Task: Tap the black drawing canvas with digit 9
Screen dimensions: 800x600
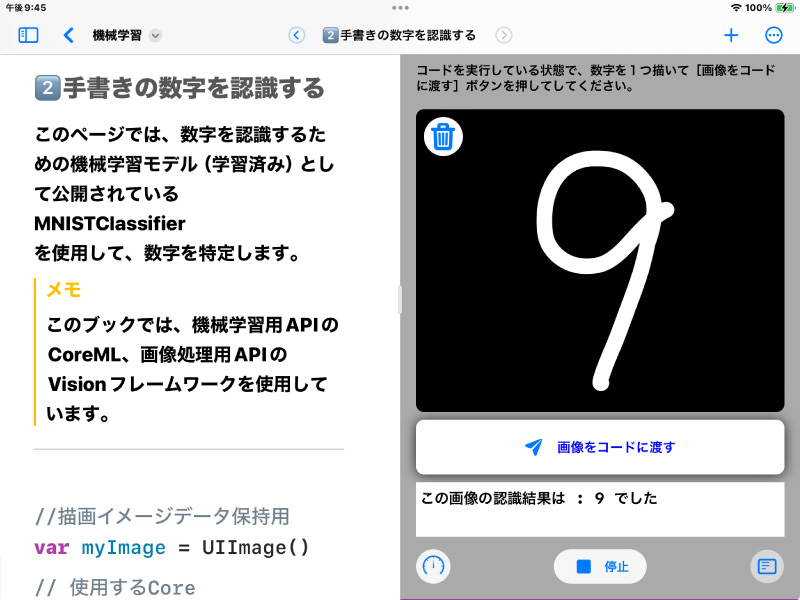Action: (x=600, y=260)
